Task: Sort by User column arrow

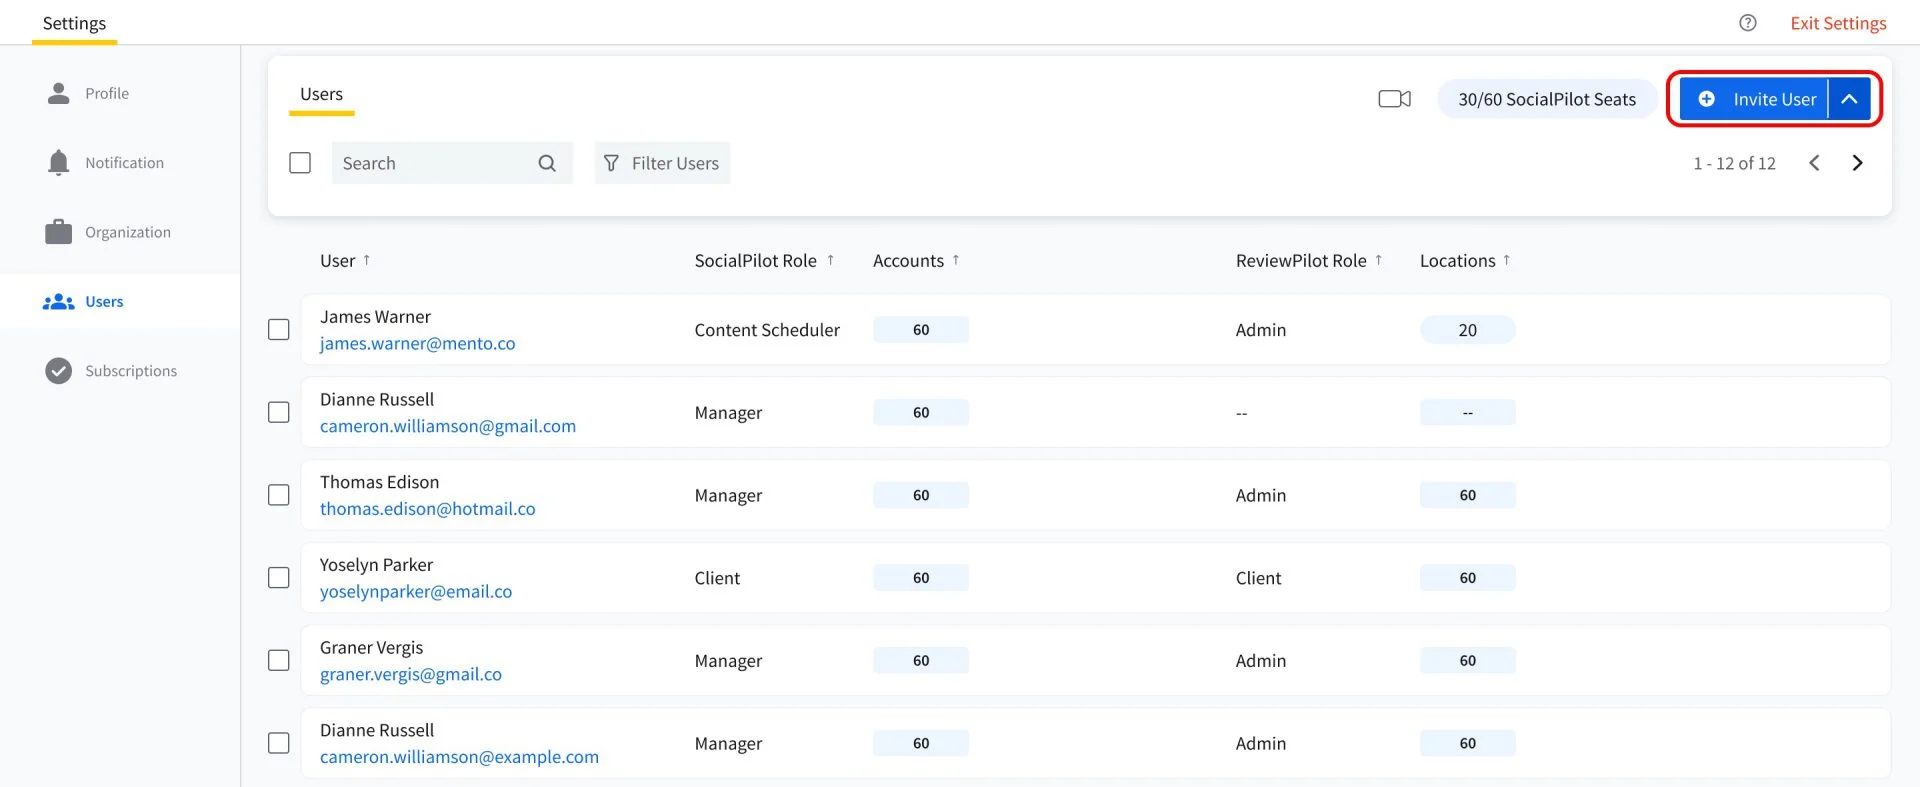Action: coord(367,260)
